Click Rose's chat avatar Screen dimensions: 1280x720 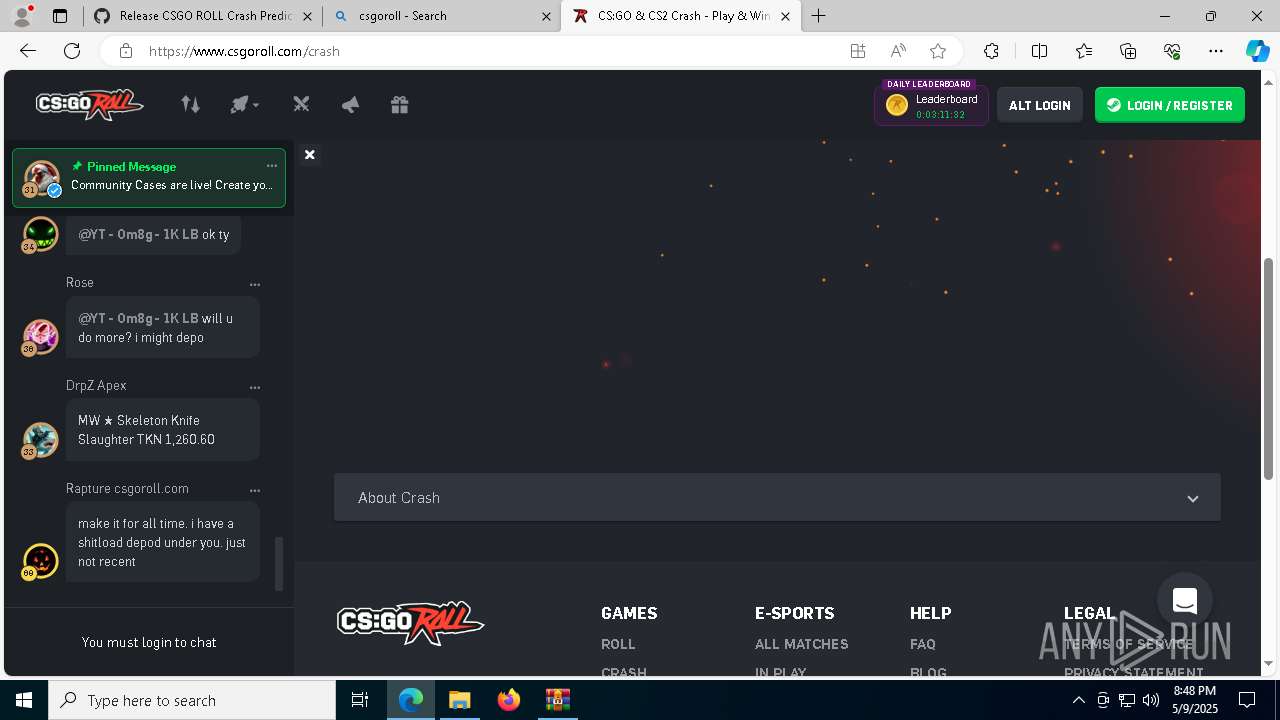40,337
